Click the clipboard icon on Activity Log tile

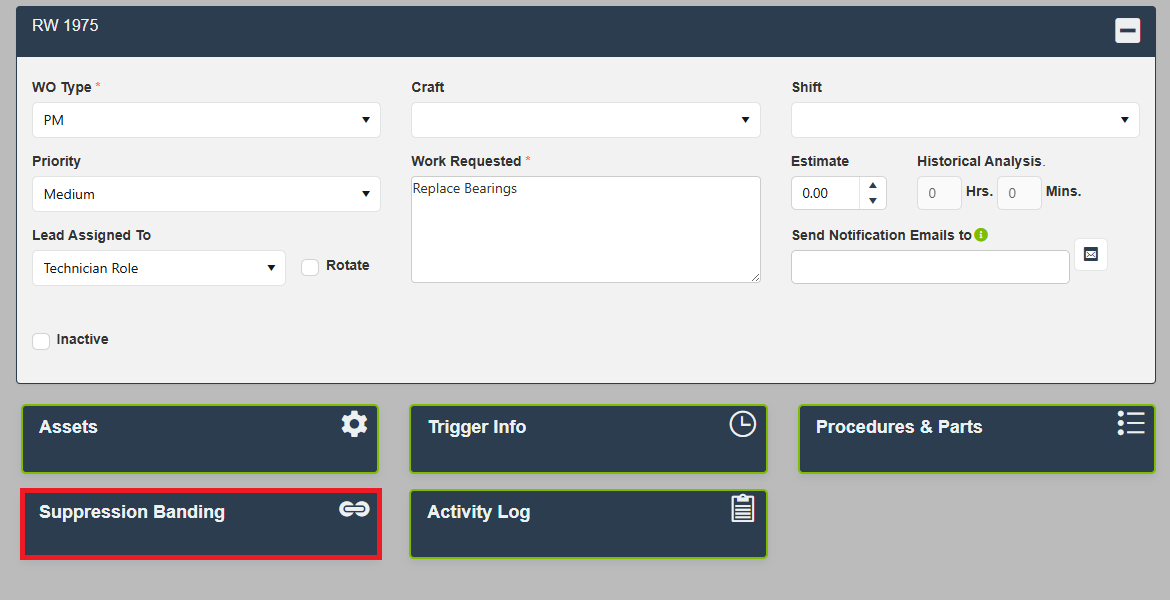coord(742,508)
